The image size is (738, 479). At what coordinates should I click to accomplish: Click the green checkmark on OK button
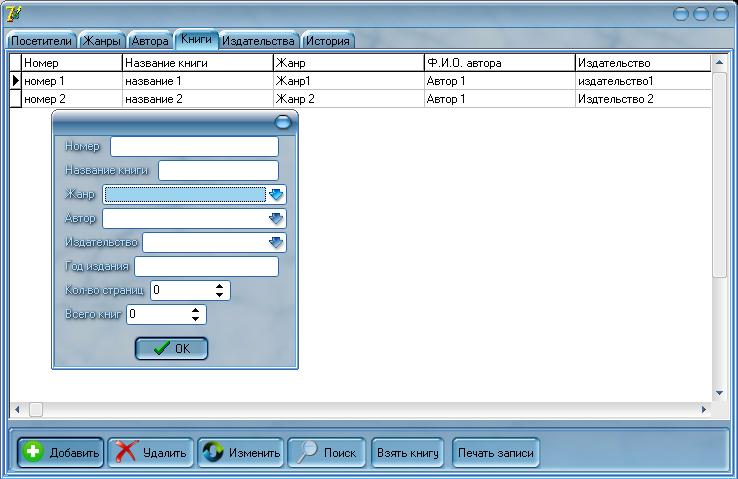coord(160,348)
